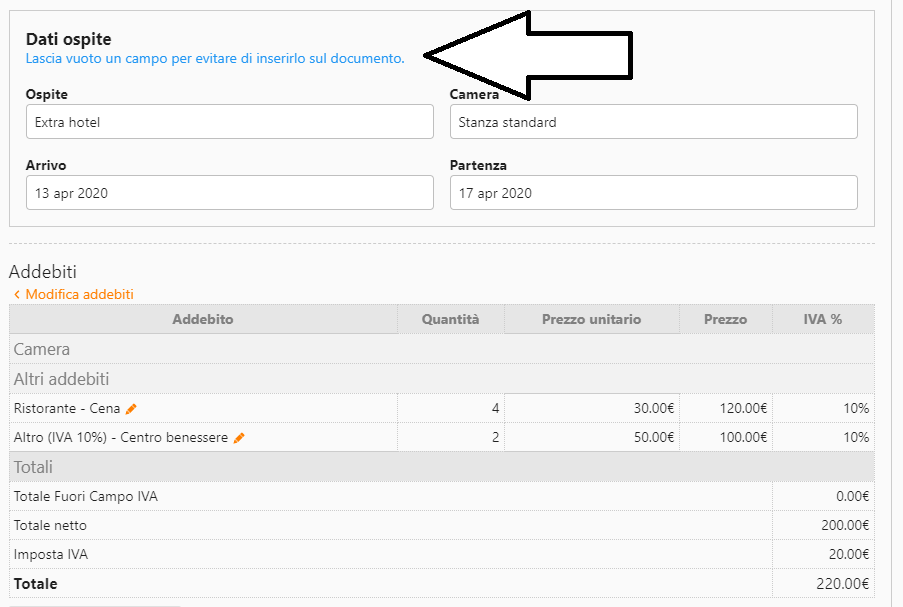Select the Camera section row
This screenshot has height=607, width=903.
pos(441,349)
